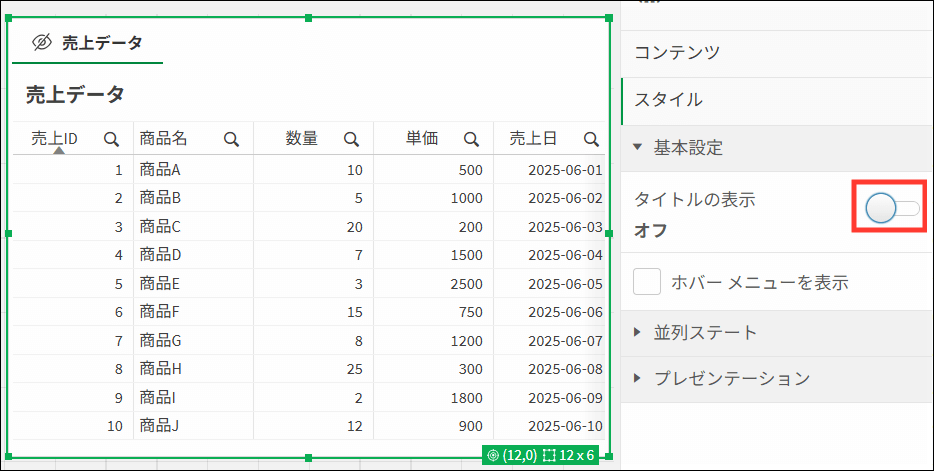Check the ホバー メニューを表示 checkbox
Image resolution: width=934 pixels, height=471 pixels.
click(x=647, y=282)
